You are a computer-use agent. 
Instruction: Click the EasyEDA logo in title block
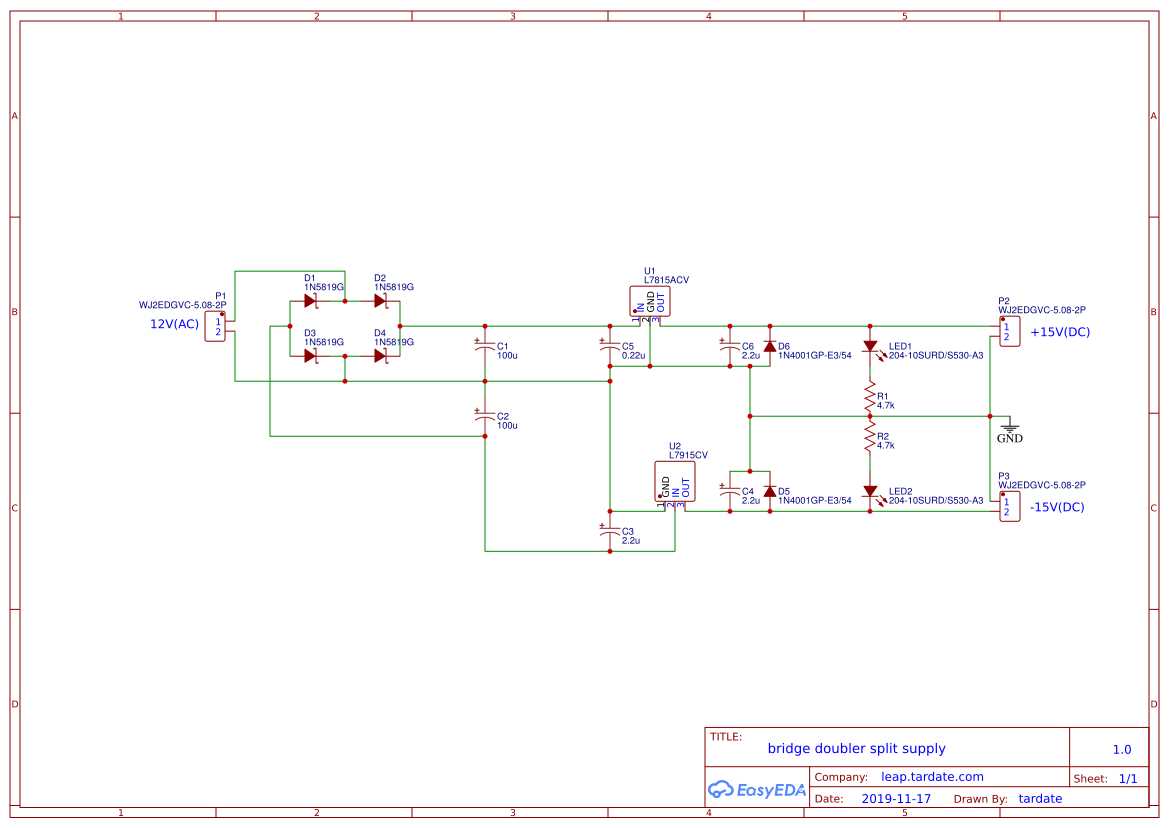click(x=757, y=789)
